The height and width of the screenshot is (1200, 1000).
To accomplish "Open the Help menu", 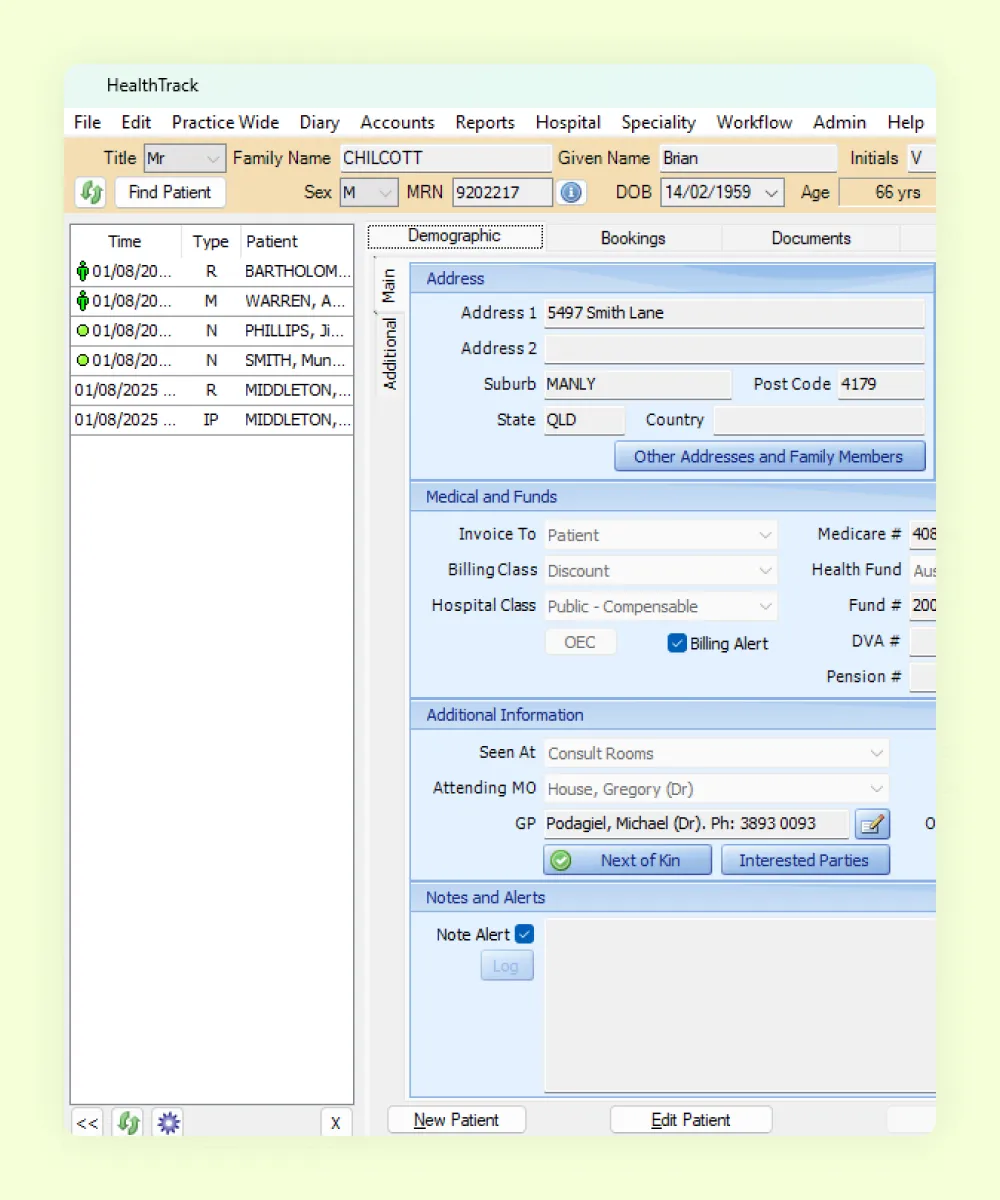I will 905,122.
